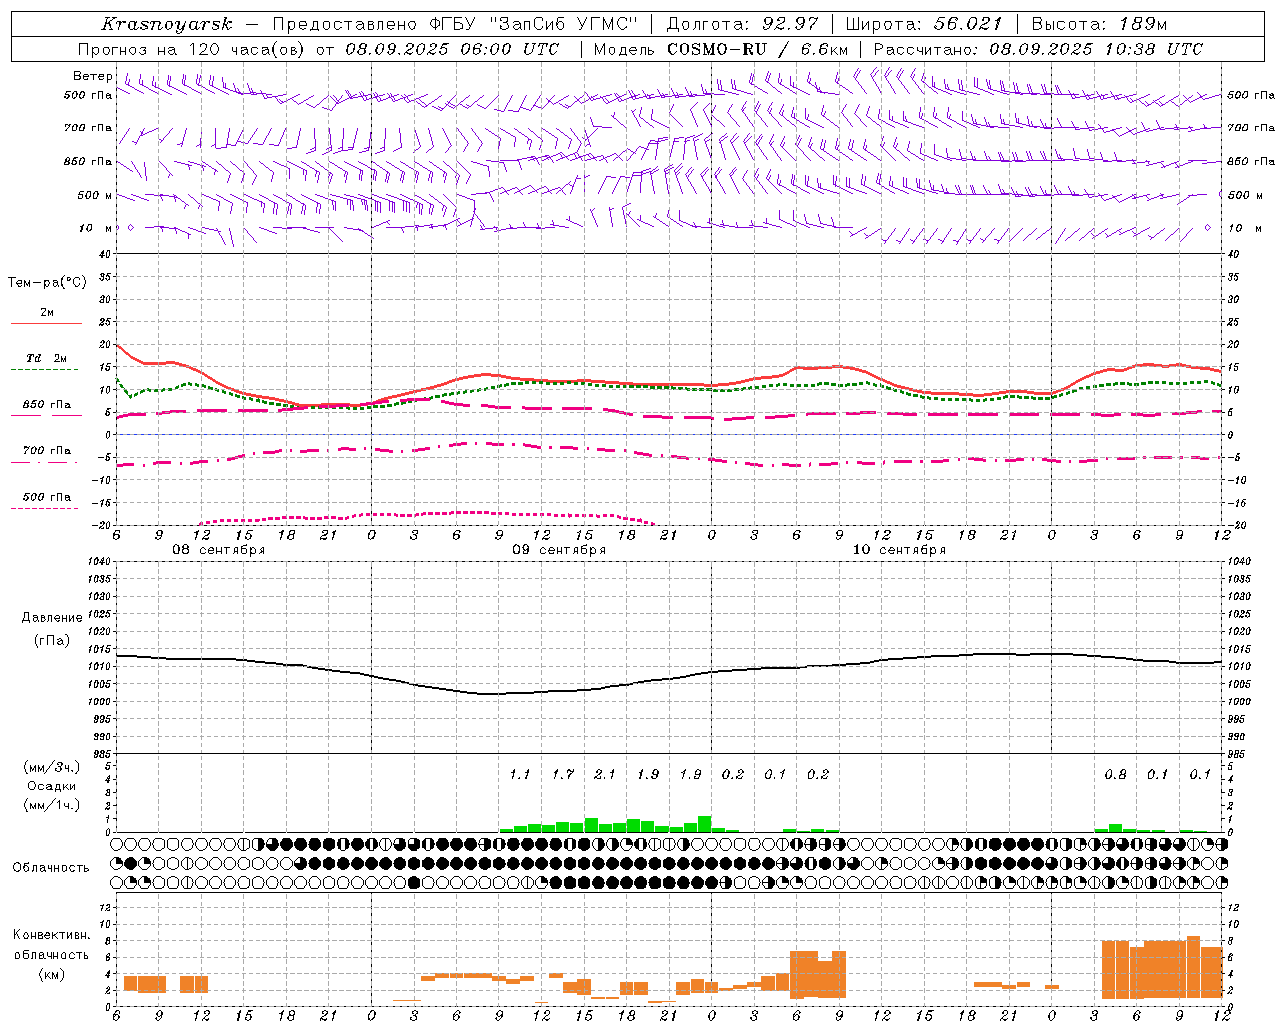Click the 0.8 precipitation value
The height and width of the screenshot is (1024, 1280).
[x=1115, y=774]
